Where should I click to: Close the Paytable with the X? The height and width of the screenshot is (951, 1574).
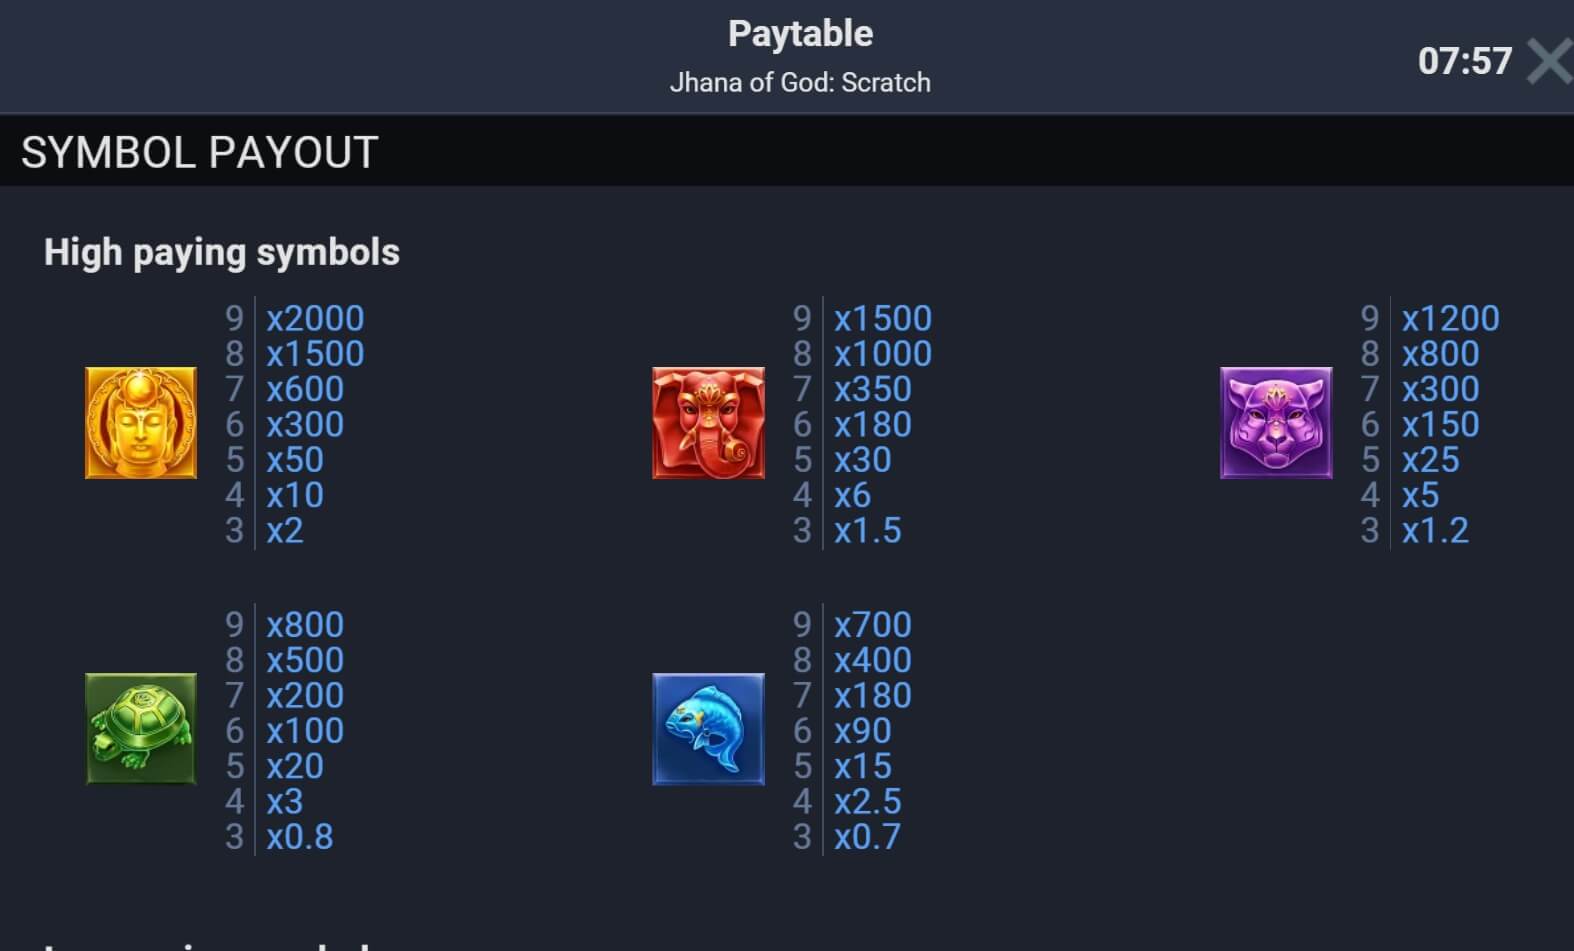click(x=1549, y=61)
